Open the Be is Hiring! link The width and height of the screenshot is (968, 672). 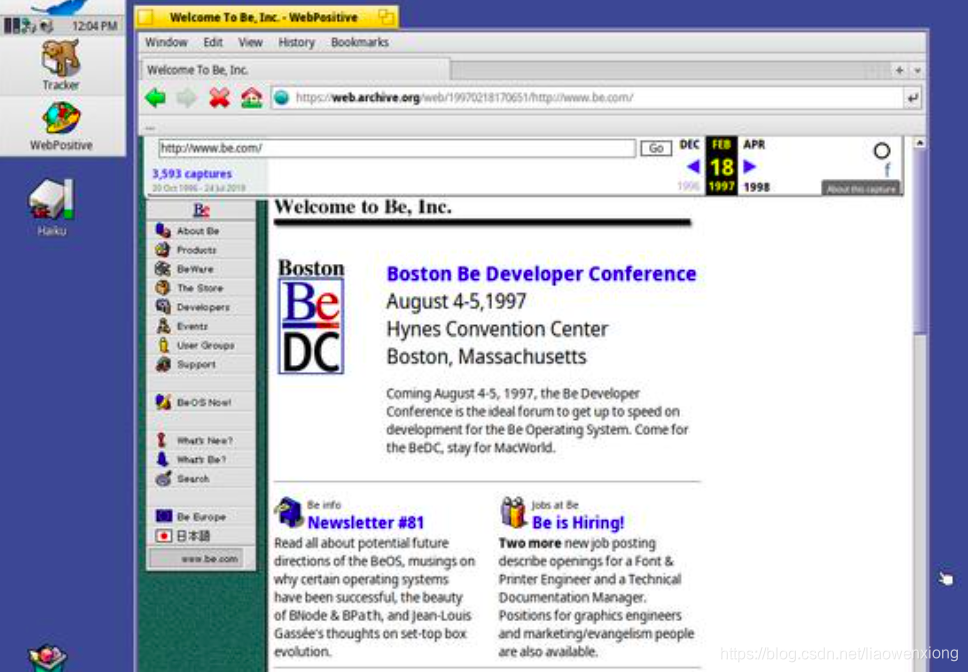click(578, 523)
